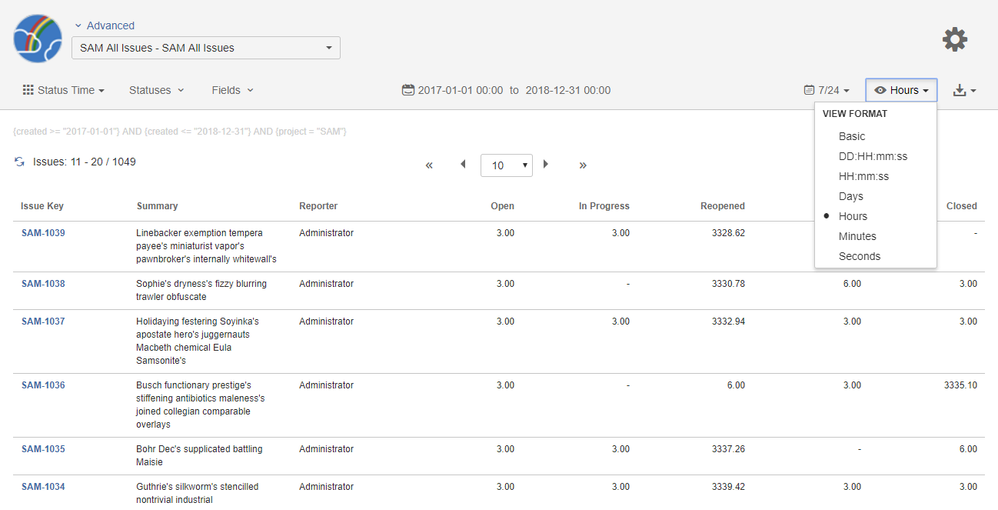Go to first page of results

[x=429, y=165]
